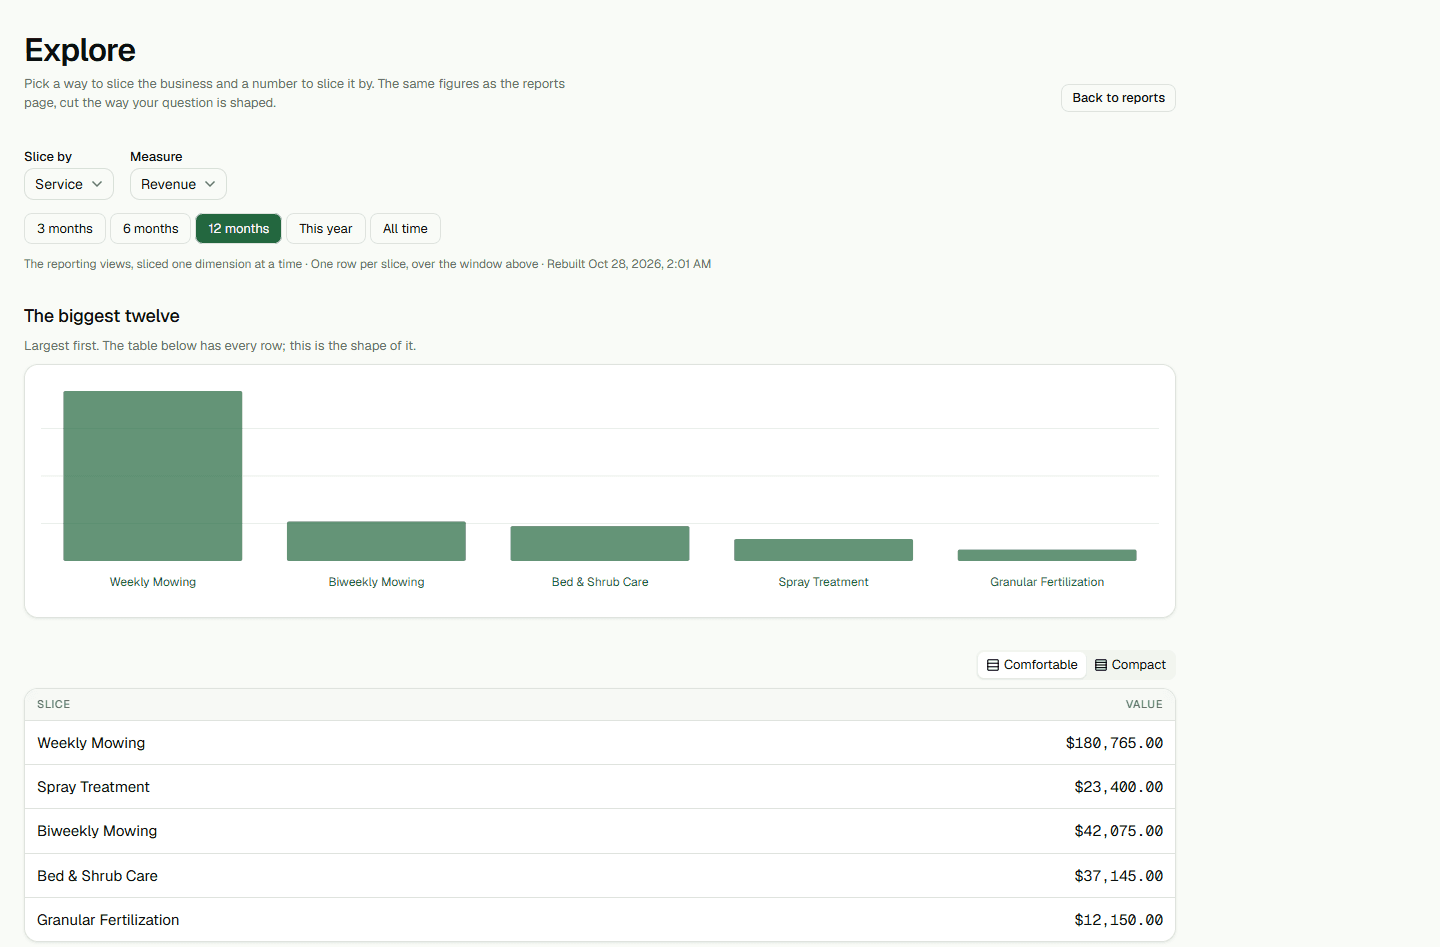Switch table density to Comfortable
Image resolution: width=1440 pixels, height=947 pixels.
coord(1032,665)
